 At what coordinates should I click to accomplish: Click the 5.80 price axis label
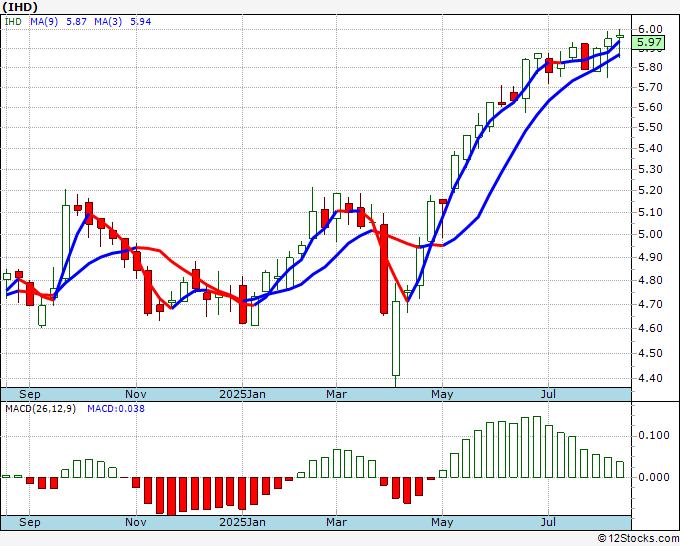[650, 67]
